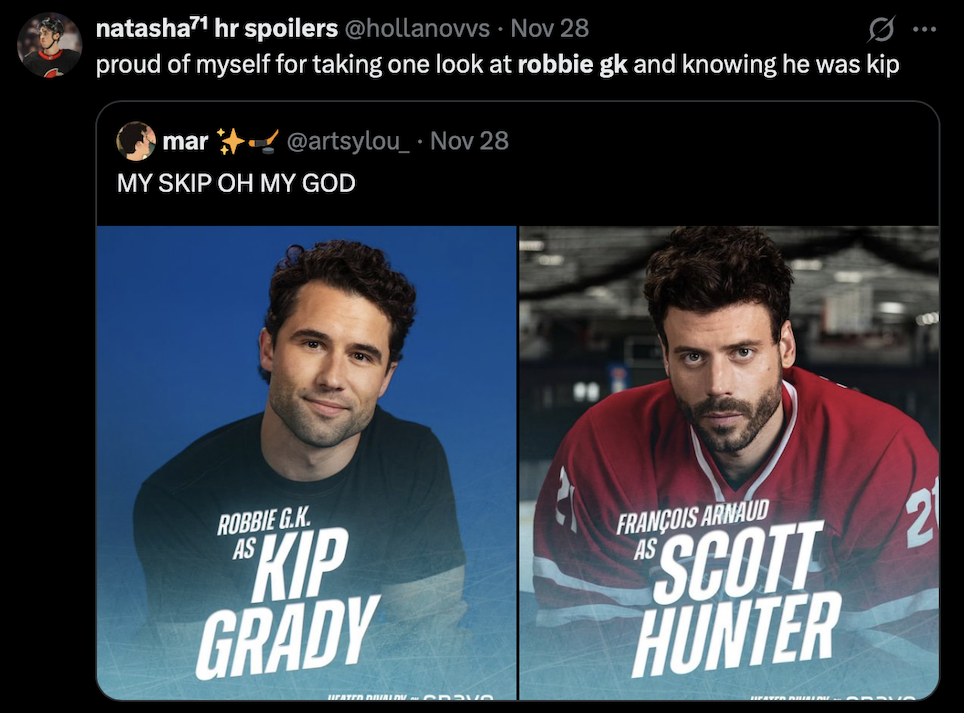The width and height of the screenshot is (964, 713).
Task: Click the main tweet text about kip
Action: (x=497, y=65)
